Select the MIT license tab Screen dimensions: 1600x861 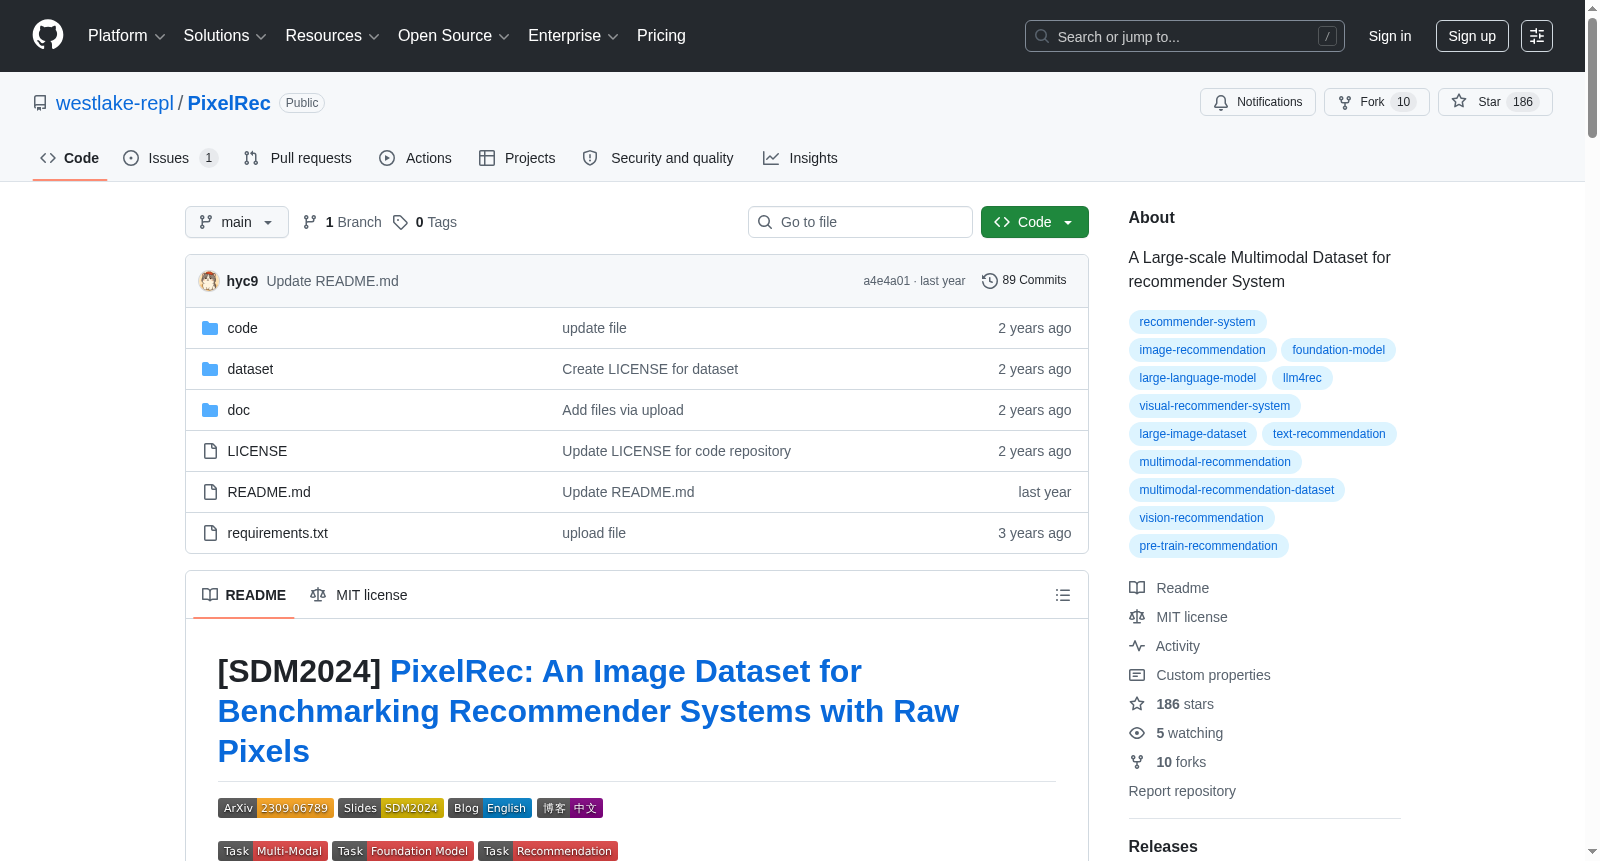tap(359, 595)
